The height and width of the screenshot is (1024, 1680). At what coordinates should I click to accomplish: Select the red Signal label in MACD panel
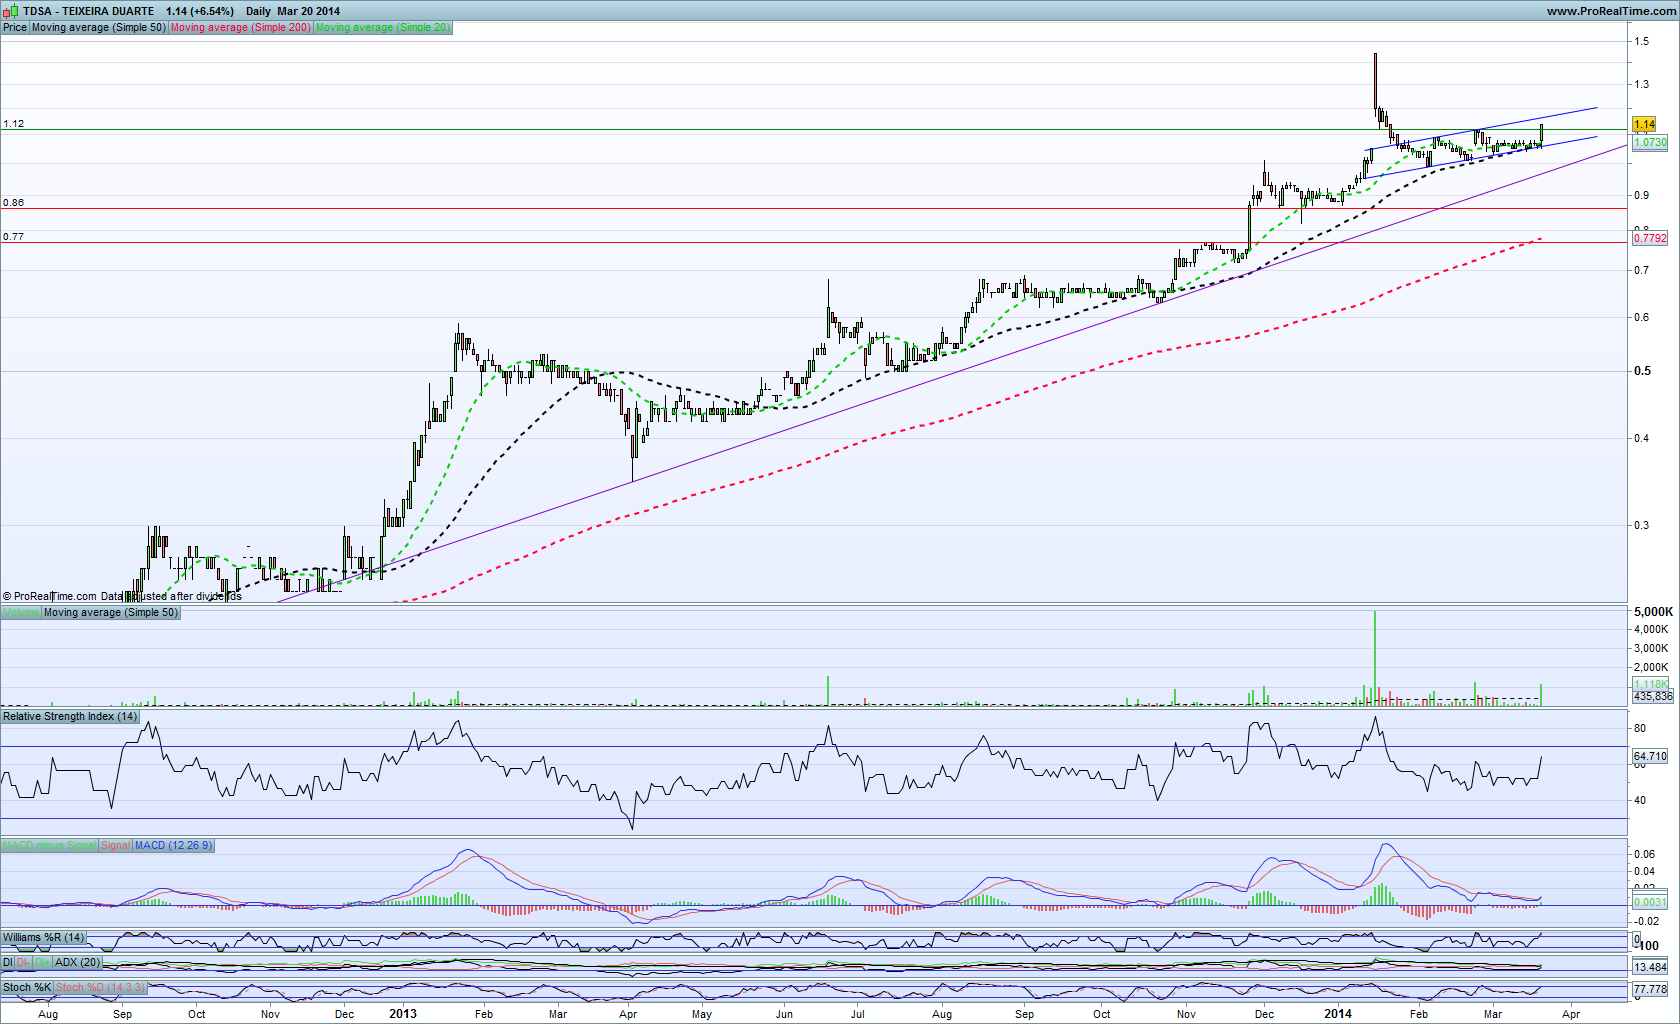tap(116, 846)
